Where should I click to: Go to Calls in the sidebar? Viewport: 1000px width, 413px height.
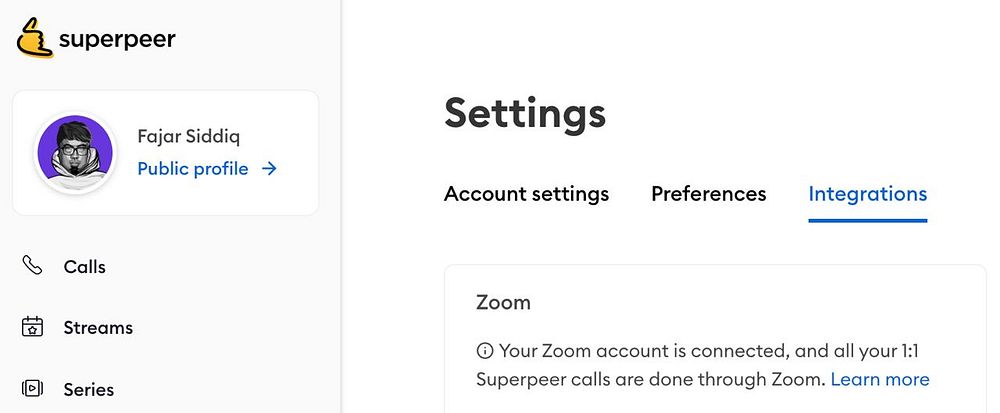[x=84, y=267]
